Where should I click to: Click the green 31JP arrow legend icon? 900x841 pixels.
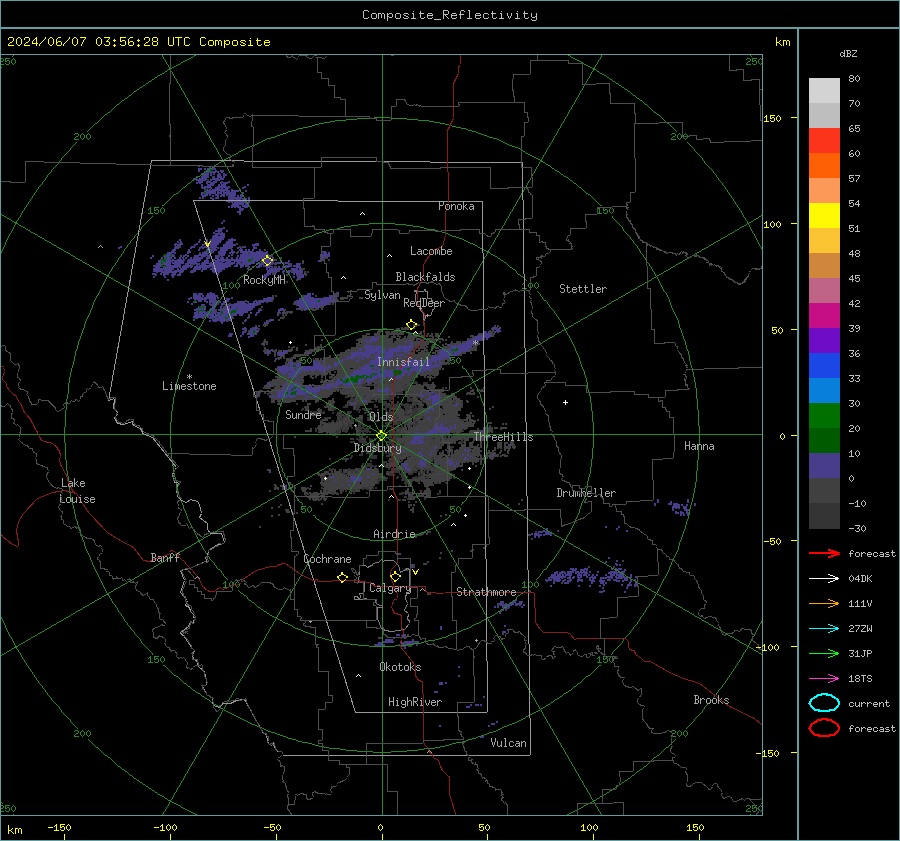coord(824,653)
